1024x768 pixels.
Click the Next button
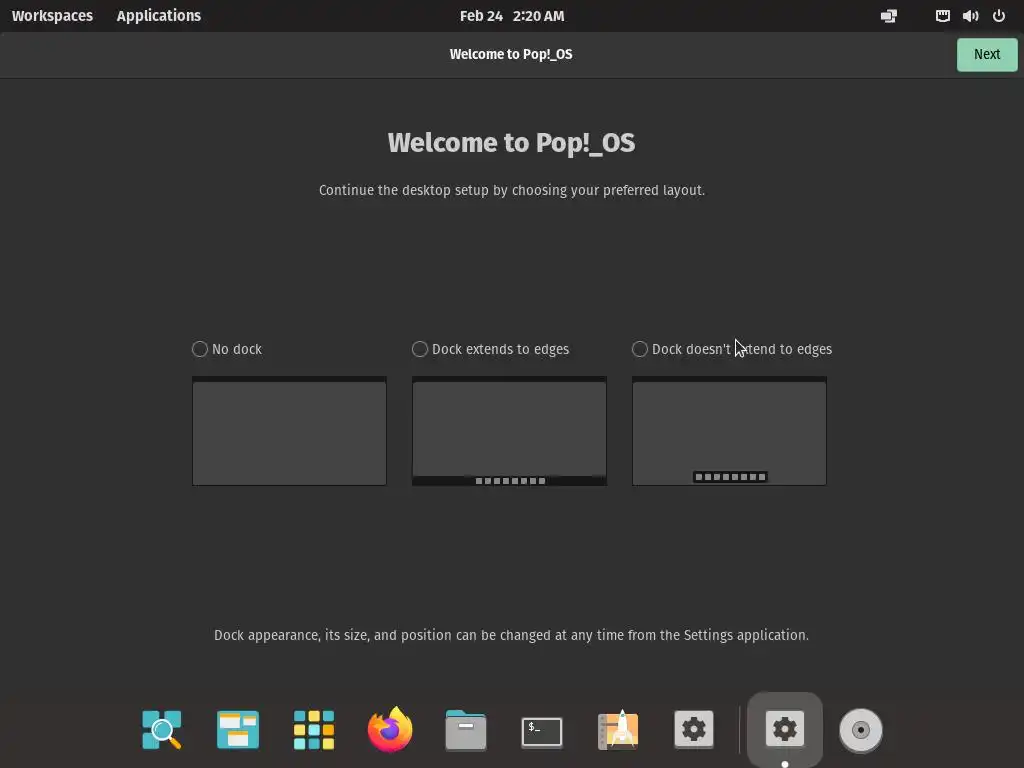click(987, 54)
